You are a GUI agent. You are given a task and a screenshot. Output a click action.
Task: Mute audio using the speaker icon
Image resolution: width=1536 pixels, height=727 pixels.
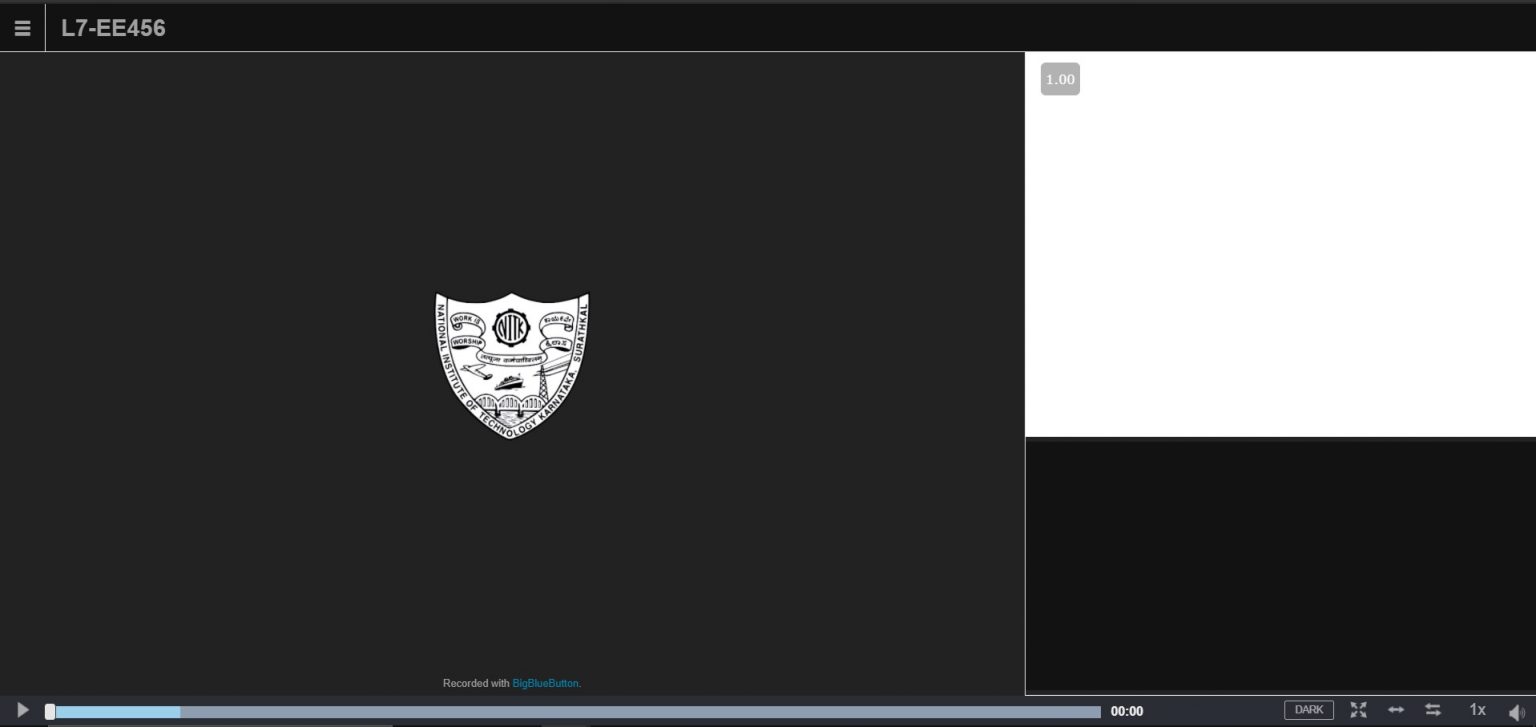pos(1516,711)
